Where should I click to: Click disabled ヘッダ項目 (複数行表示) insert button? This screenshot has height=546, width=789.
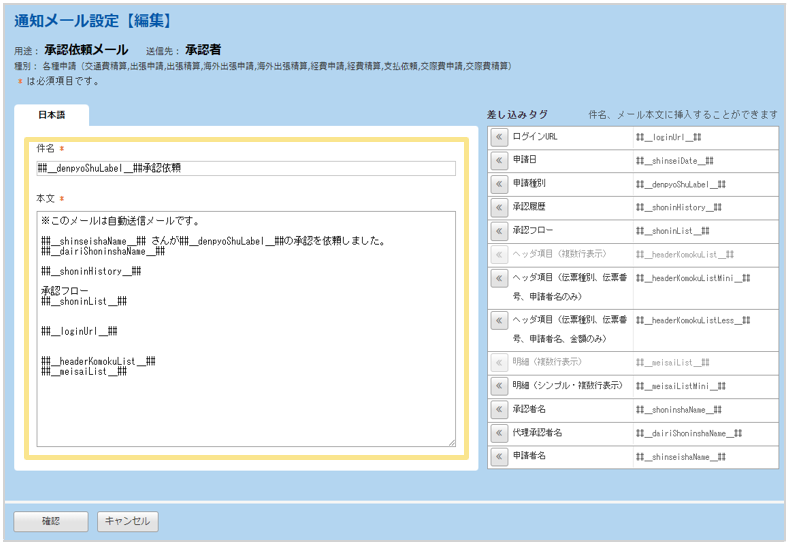pos(499,255)
